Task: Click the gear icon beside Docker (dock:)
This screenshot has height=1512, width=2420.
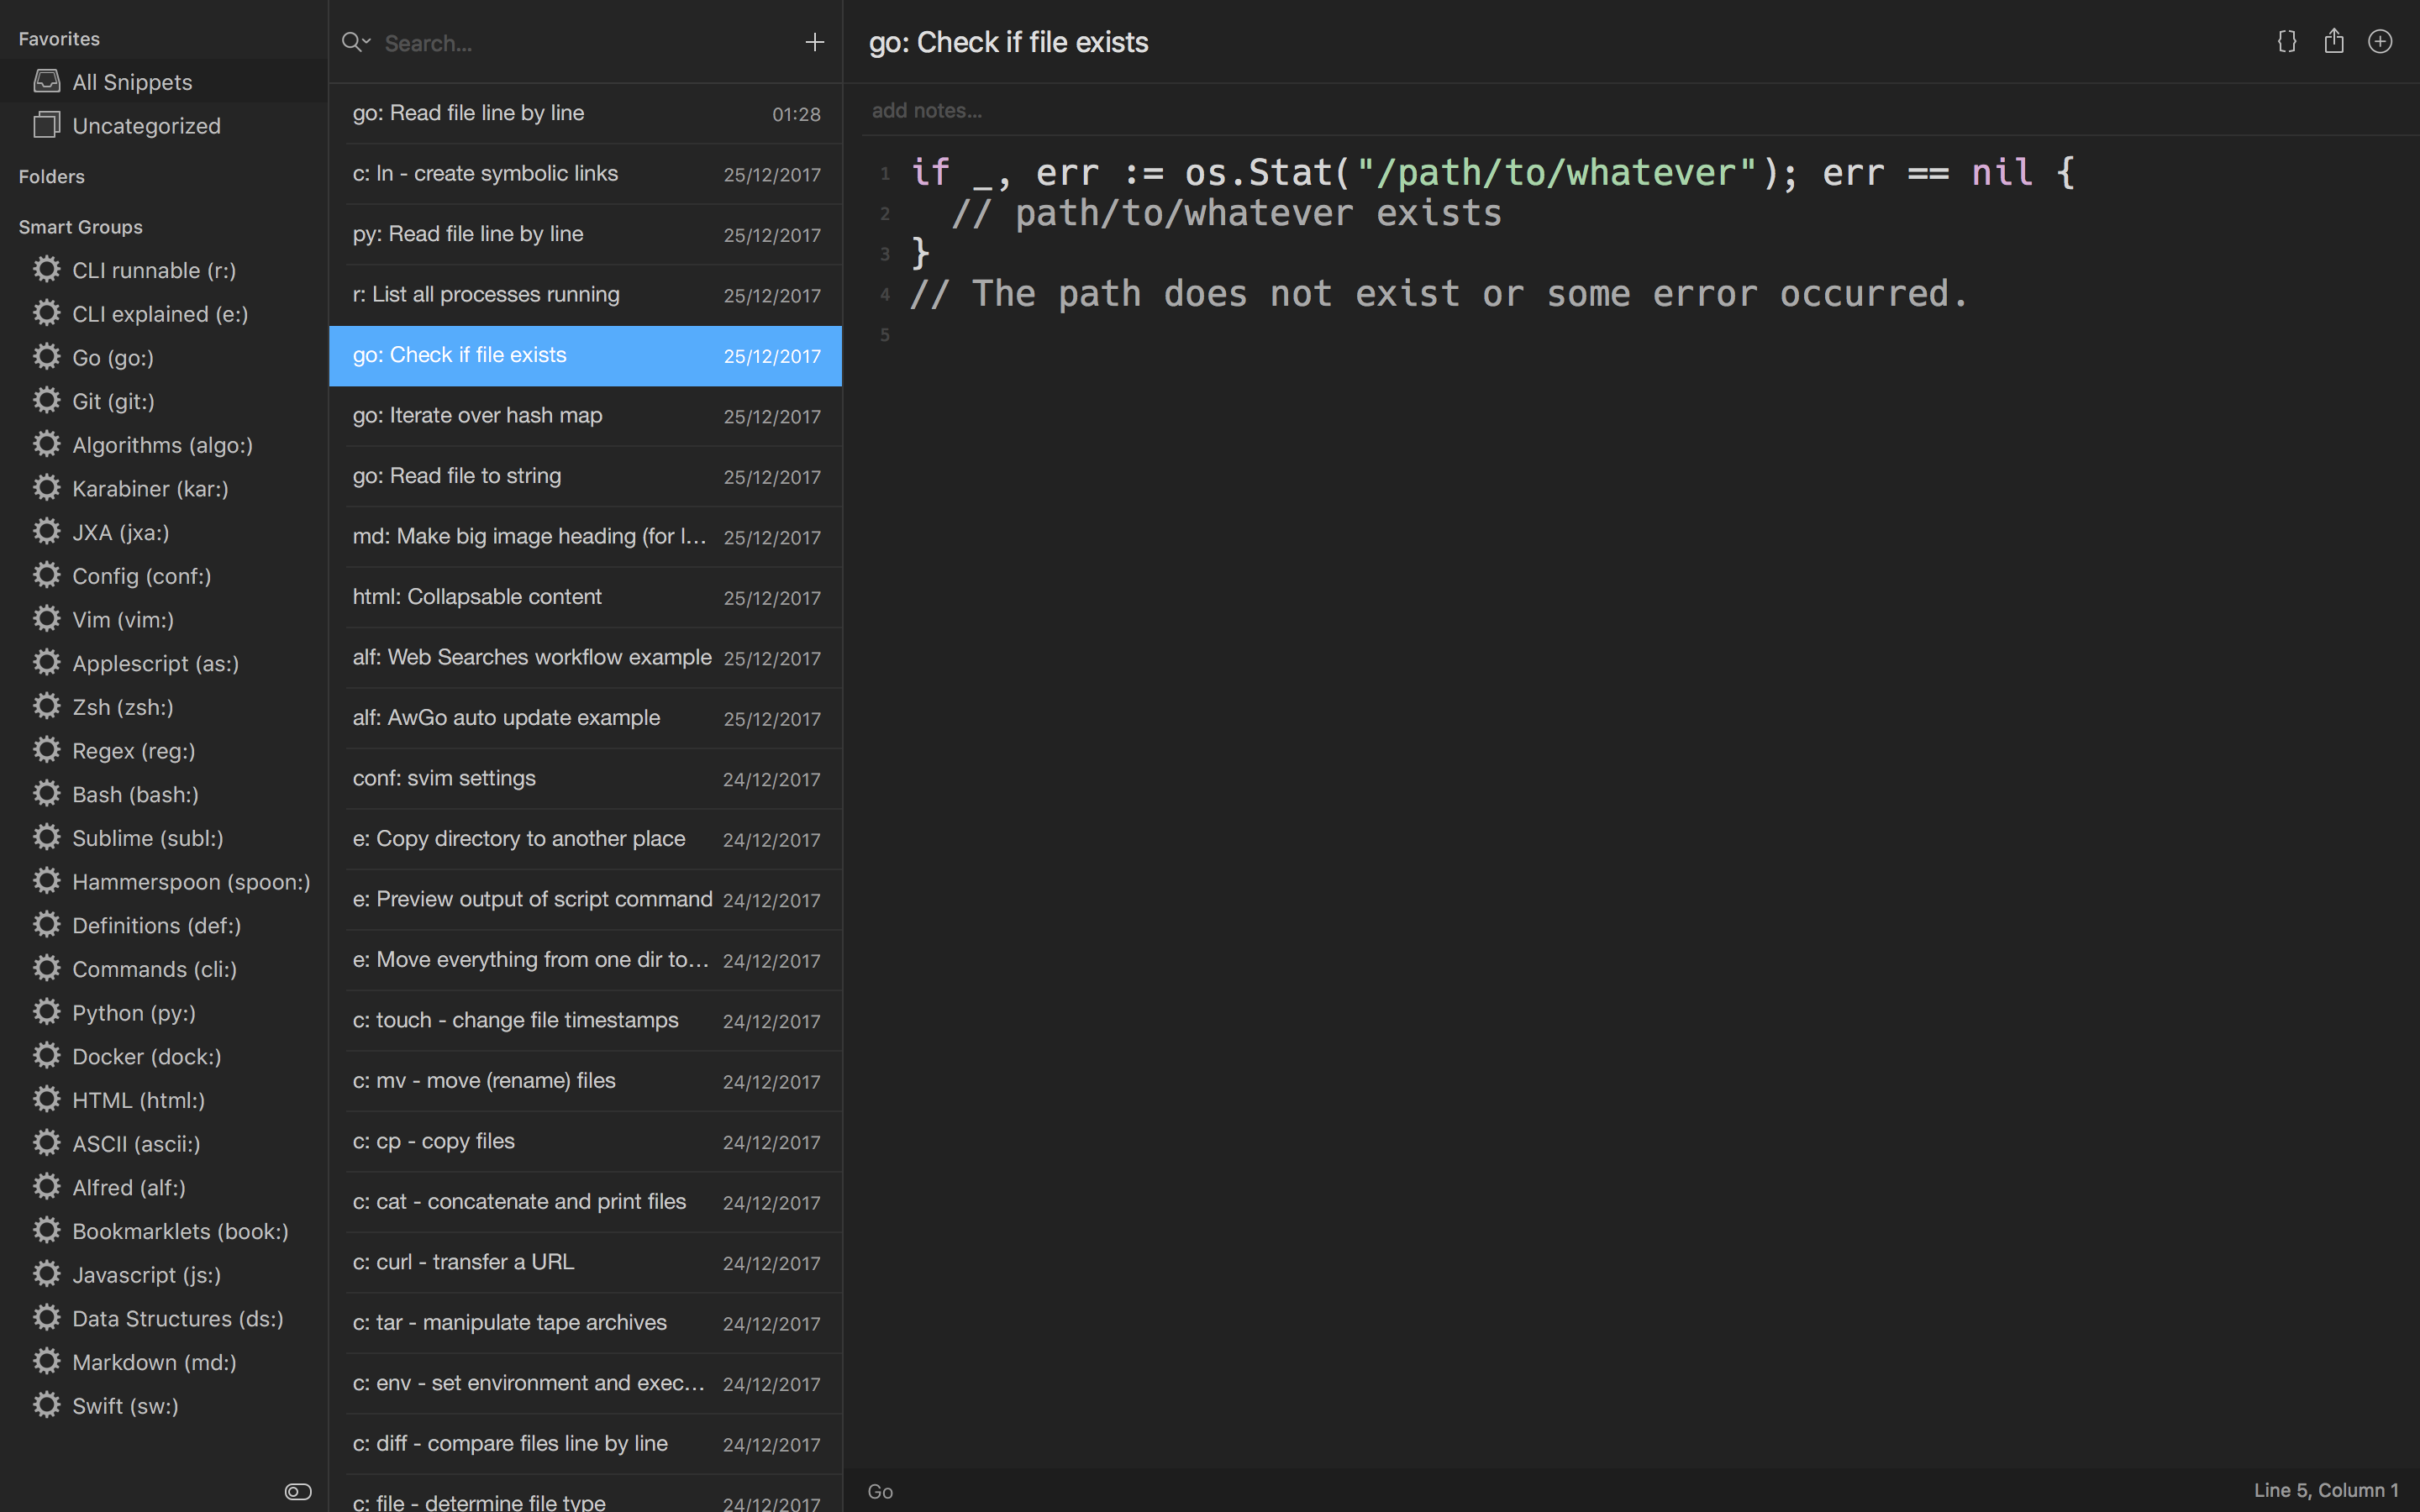Action: click(x=46, y=1056)
